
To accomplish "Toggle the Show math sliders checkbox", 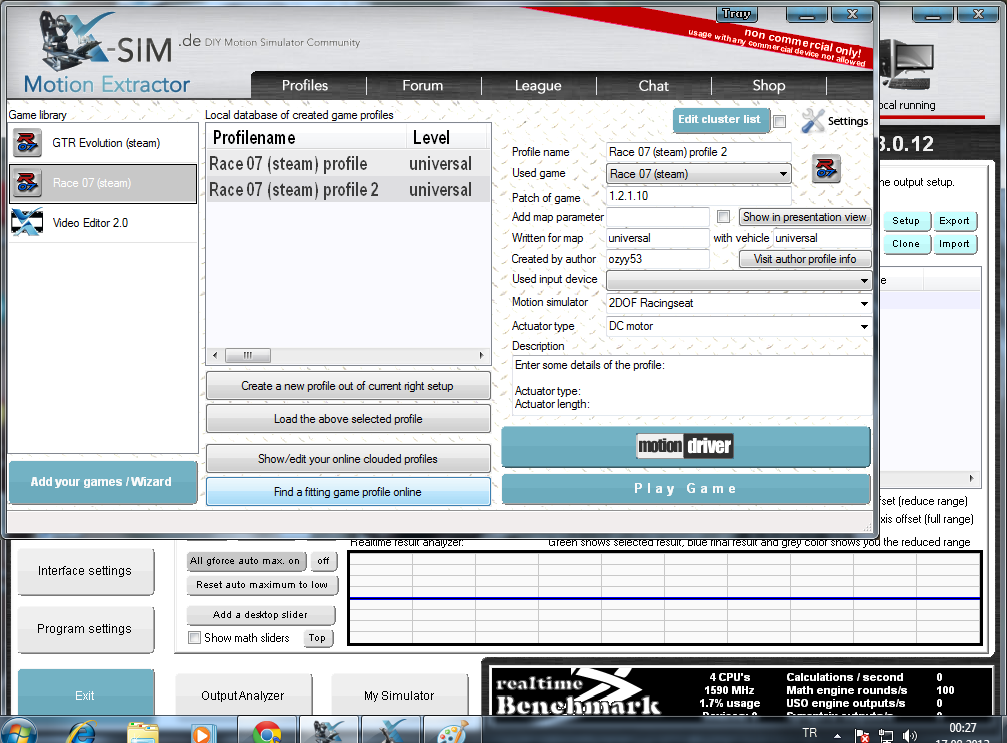I will (194, 638).
